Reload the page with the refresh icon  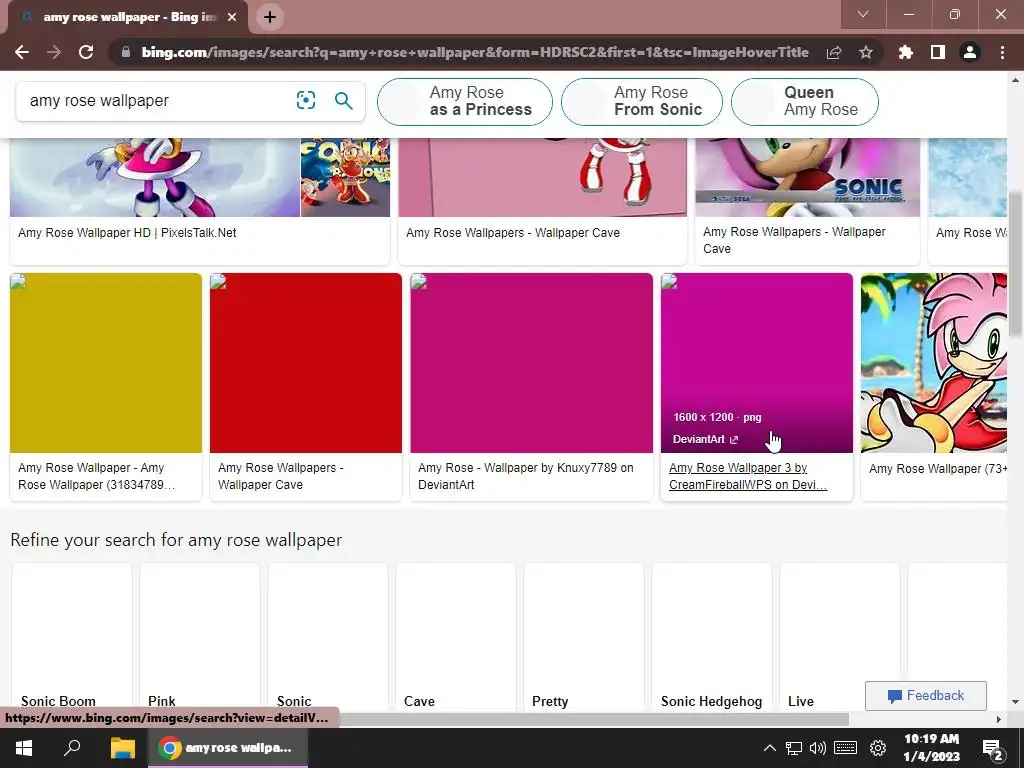(x=86, y=52)
